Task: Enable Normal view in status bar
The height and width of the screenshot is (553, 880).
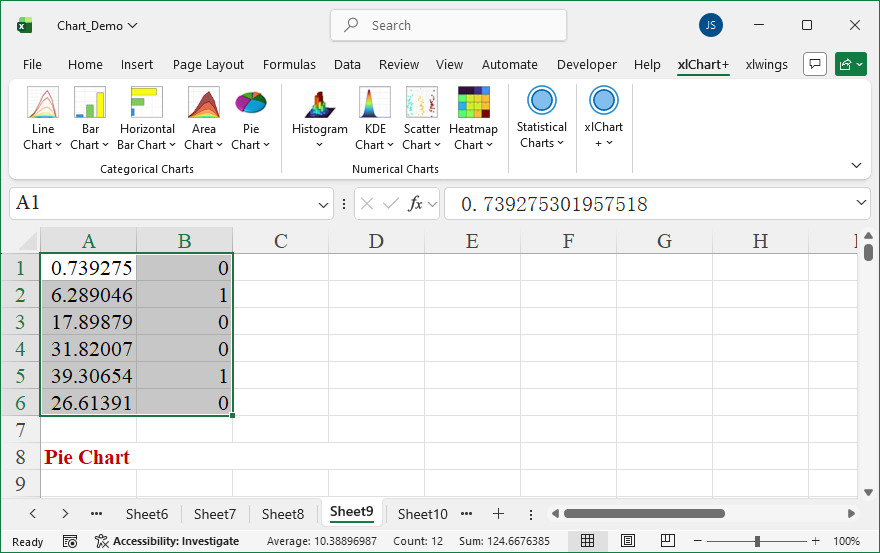Action: (588, 541)
